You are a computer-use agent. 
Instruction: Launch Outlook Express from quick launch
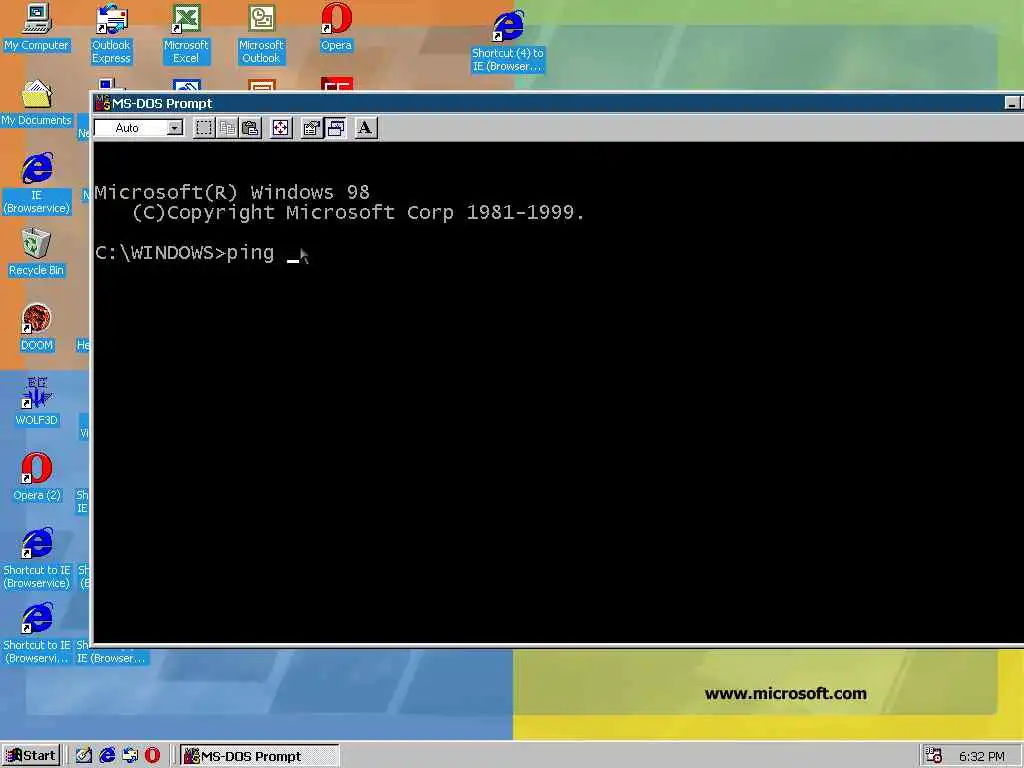[130, 756]
